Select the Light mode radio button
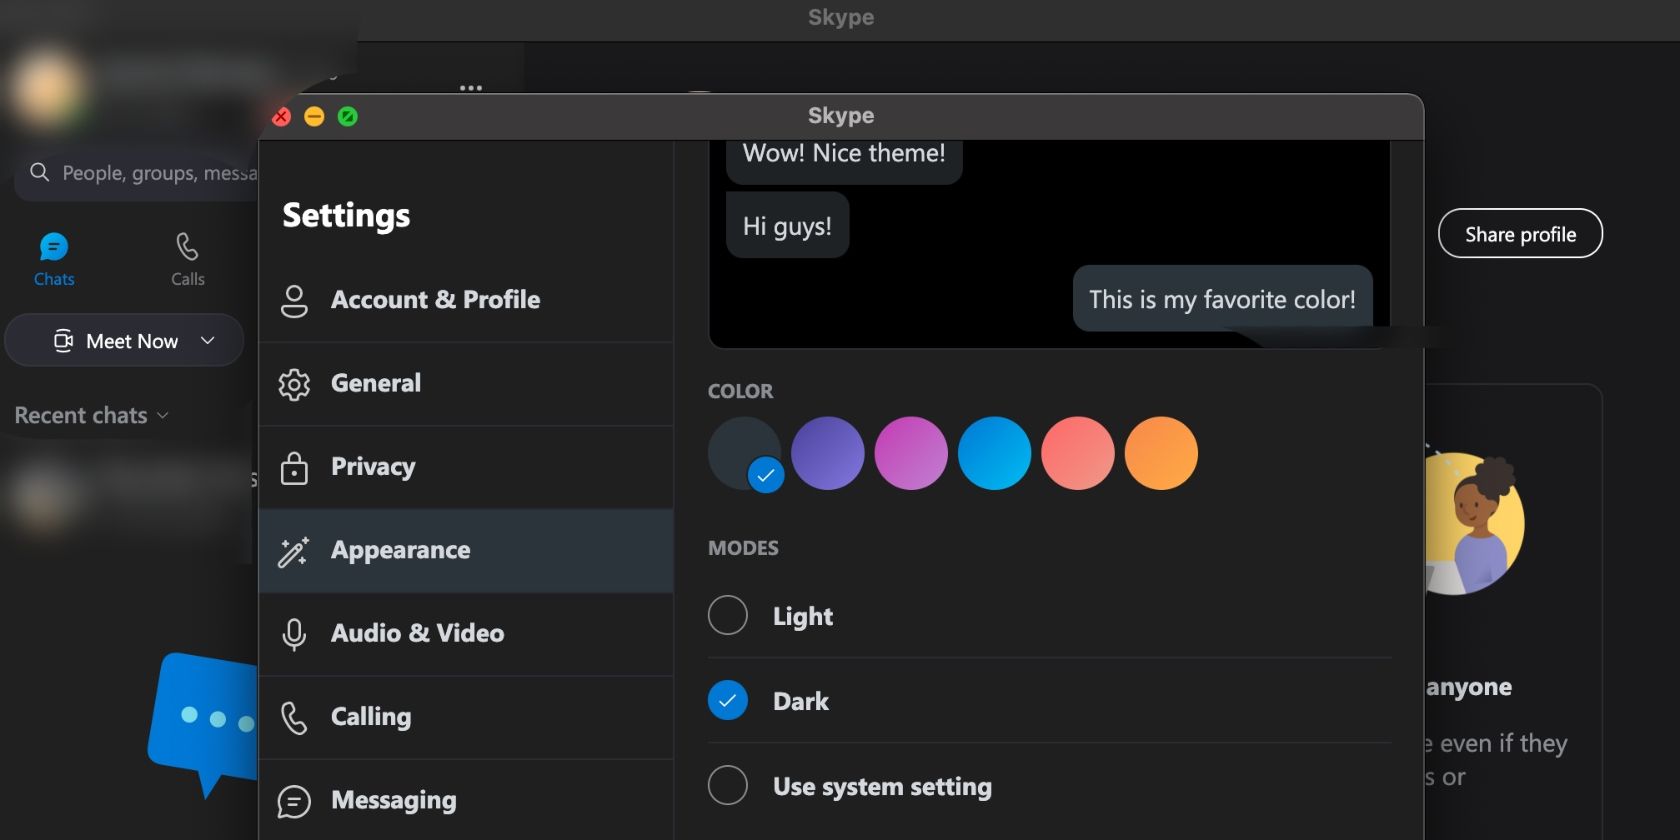The image size is (1680, 840). [x=728, y=615]
